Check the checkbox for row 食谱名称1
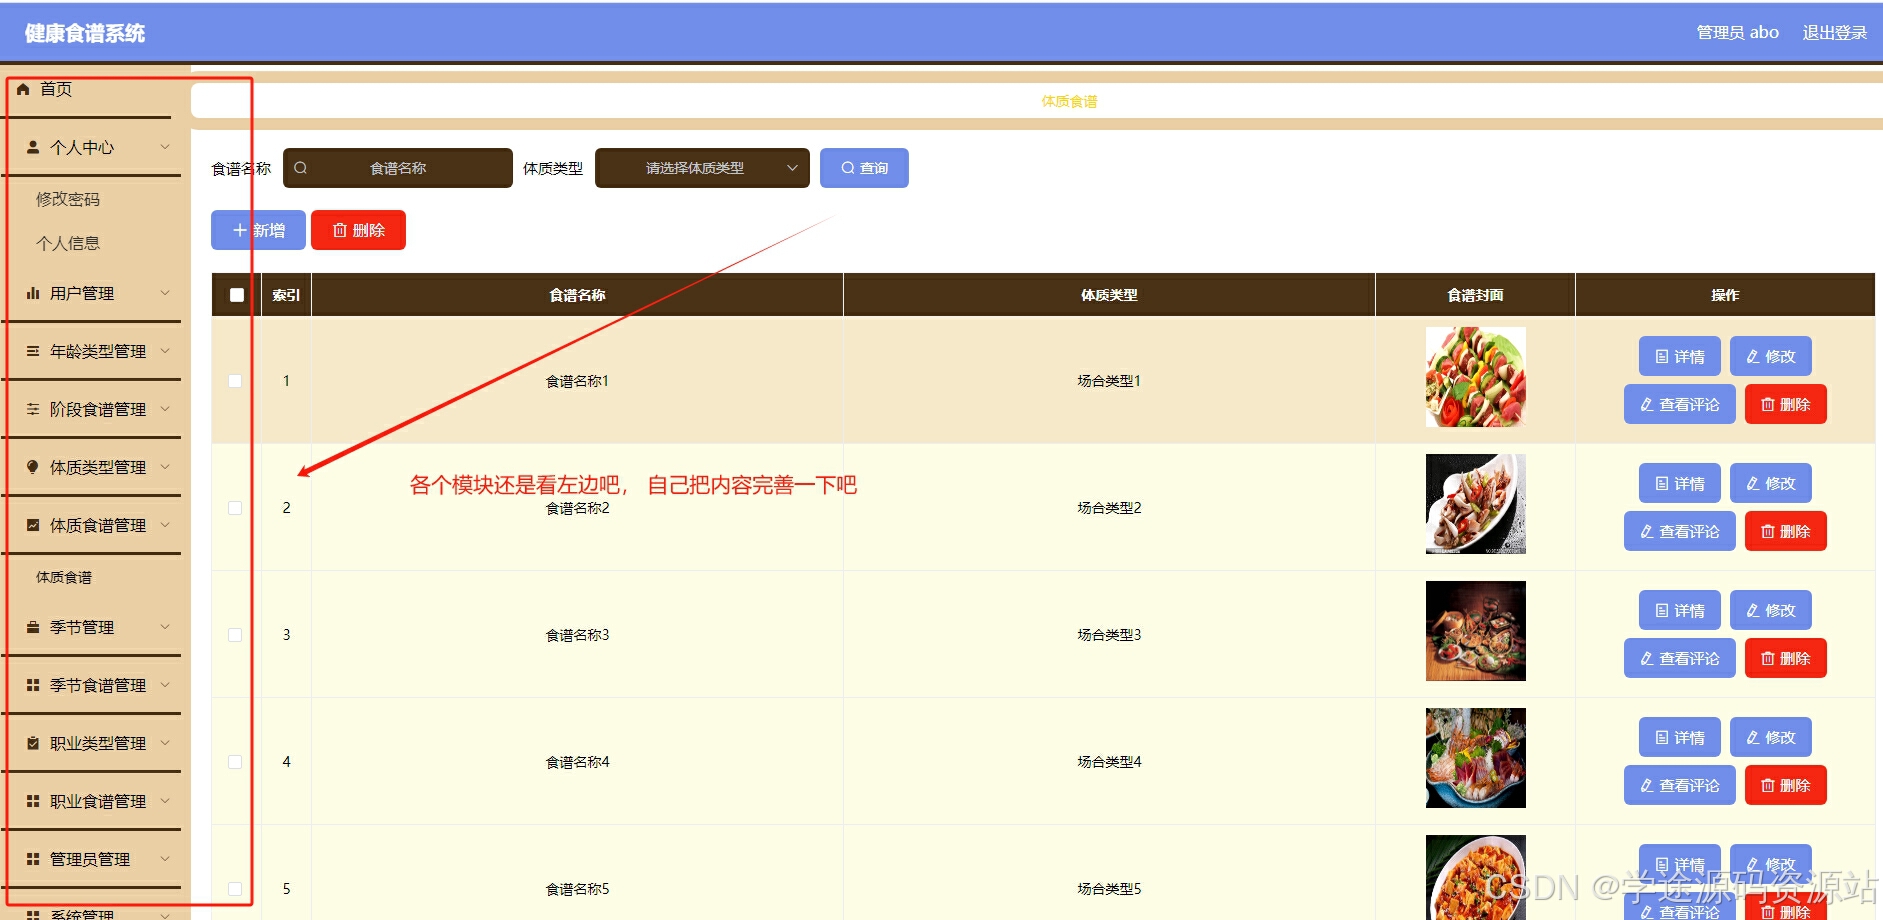 235,381
